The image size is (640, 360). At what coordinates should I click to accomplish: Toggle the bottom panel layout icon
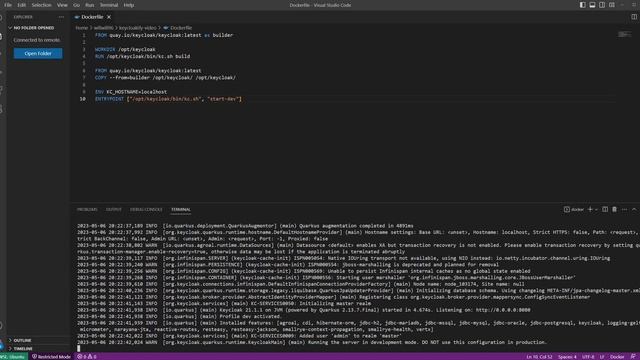point(592,5)
